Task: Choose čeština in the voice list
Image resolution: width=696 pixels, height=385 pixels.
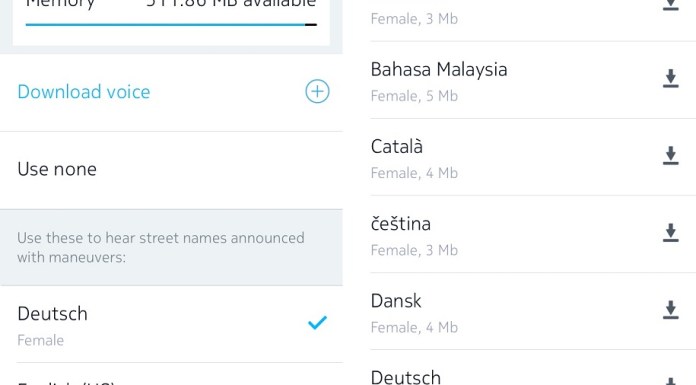Action: tap(533, 234)
